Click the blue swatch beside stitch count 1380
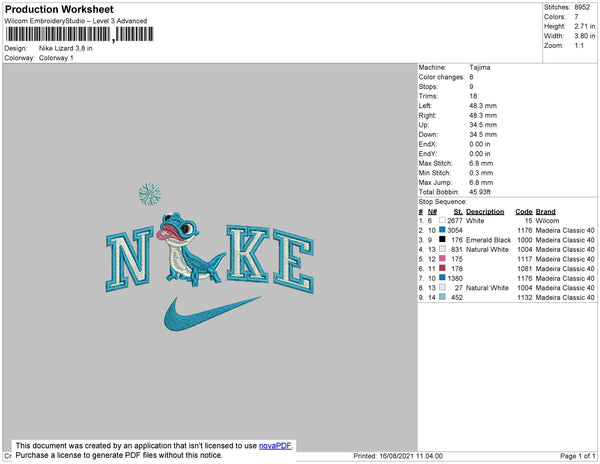The height and width of the screenshot is (464, 600). (442, 278)
